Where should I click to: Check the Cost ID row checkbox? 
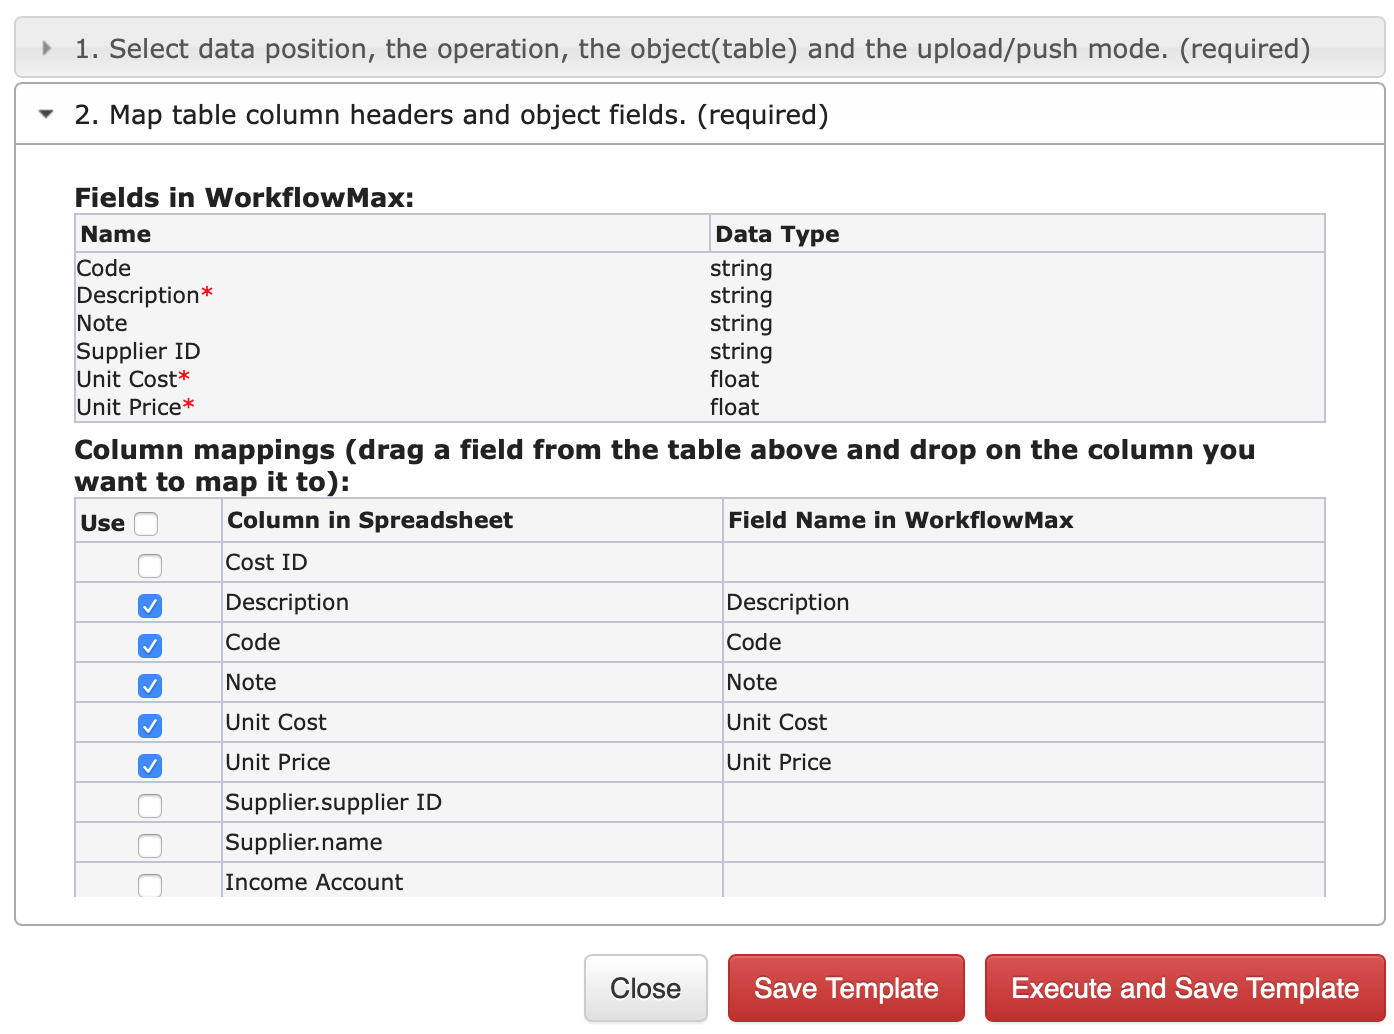tap(150, 565)
